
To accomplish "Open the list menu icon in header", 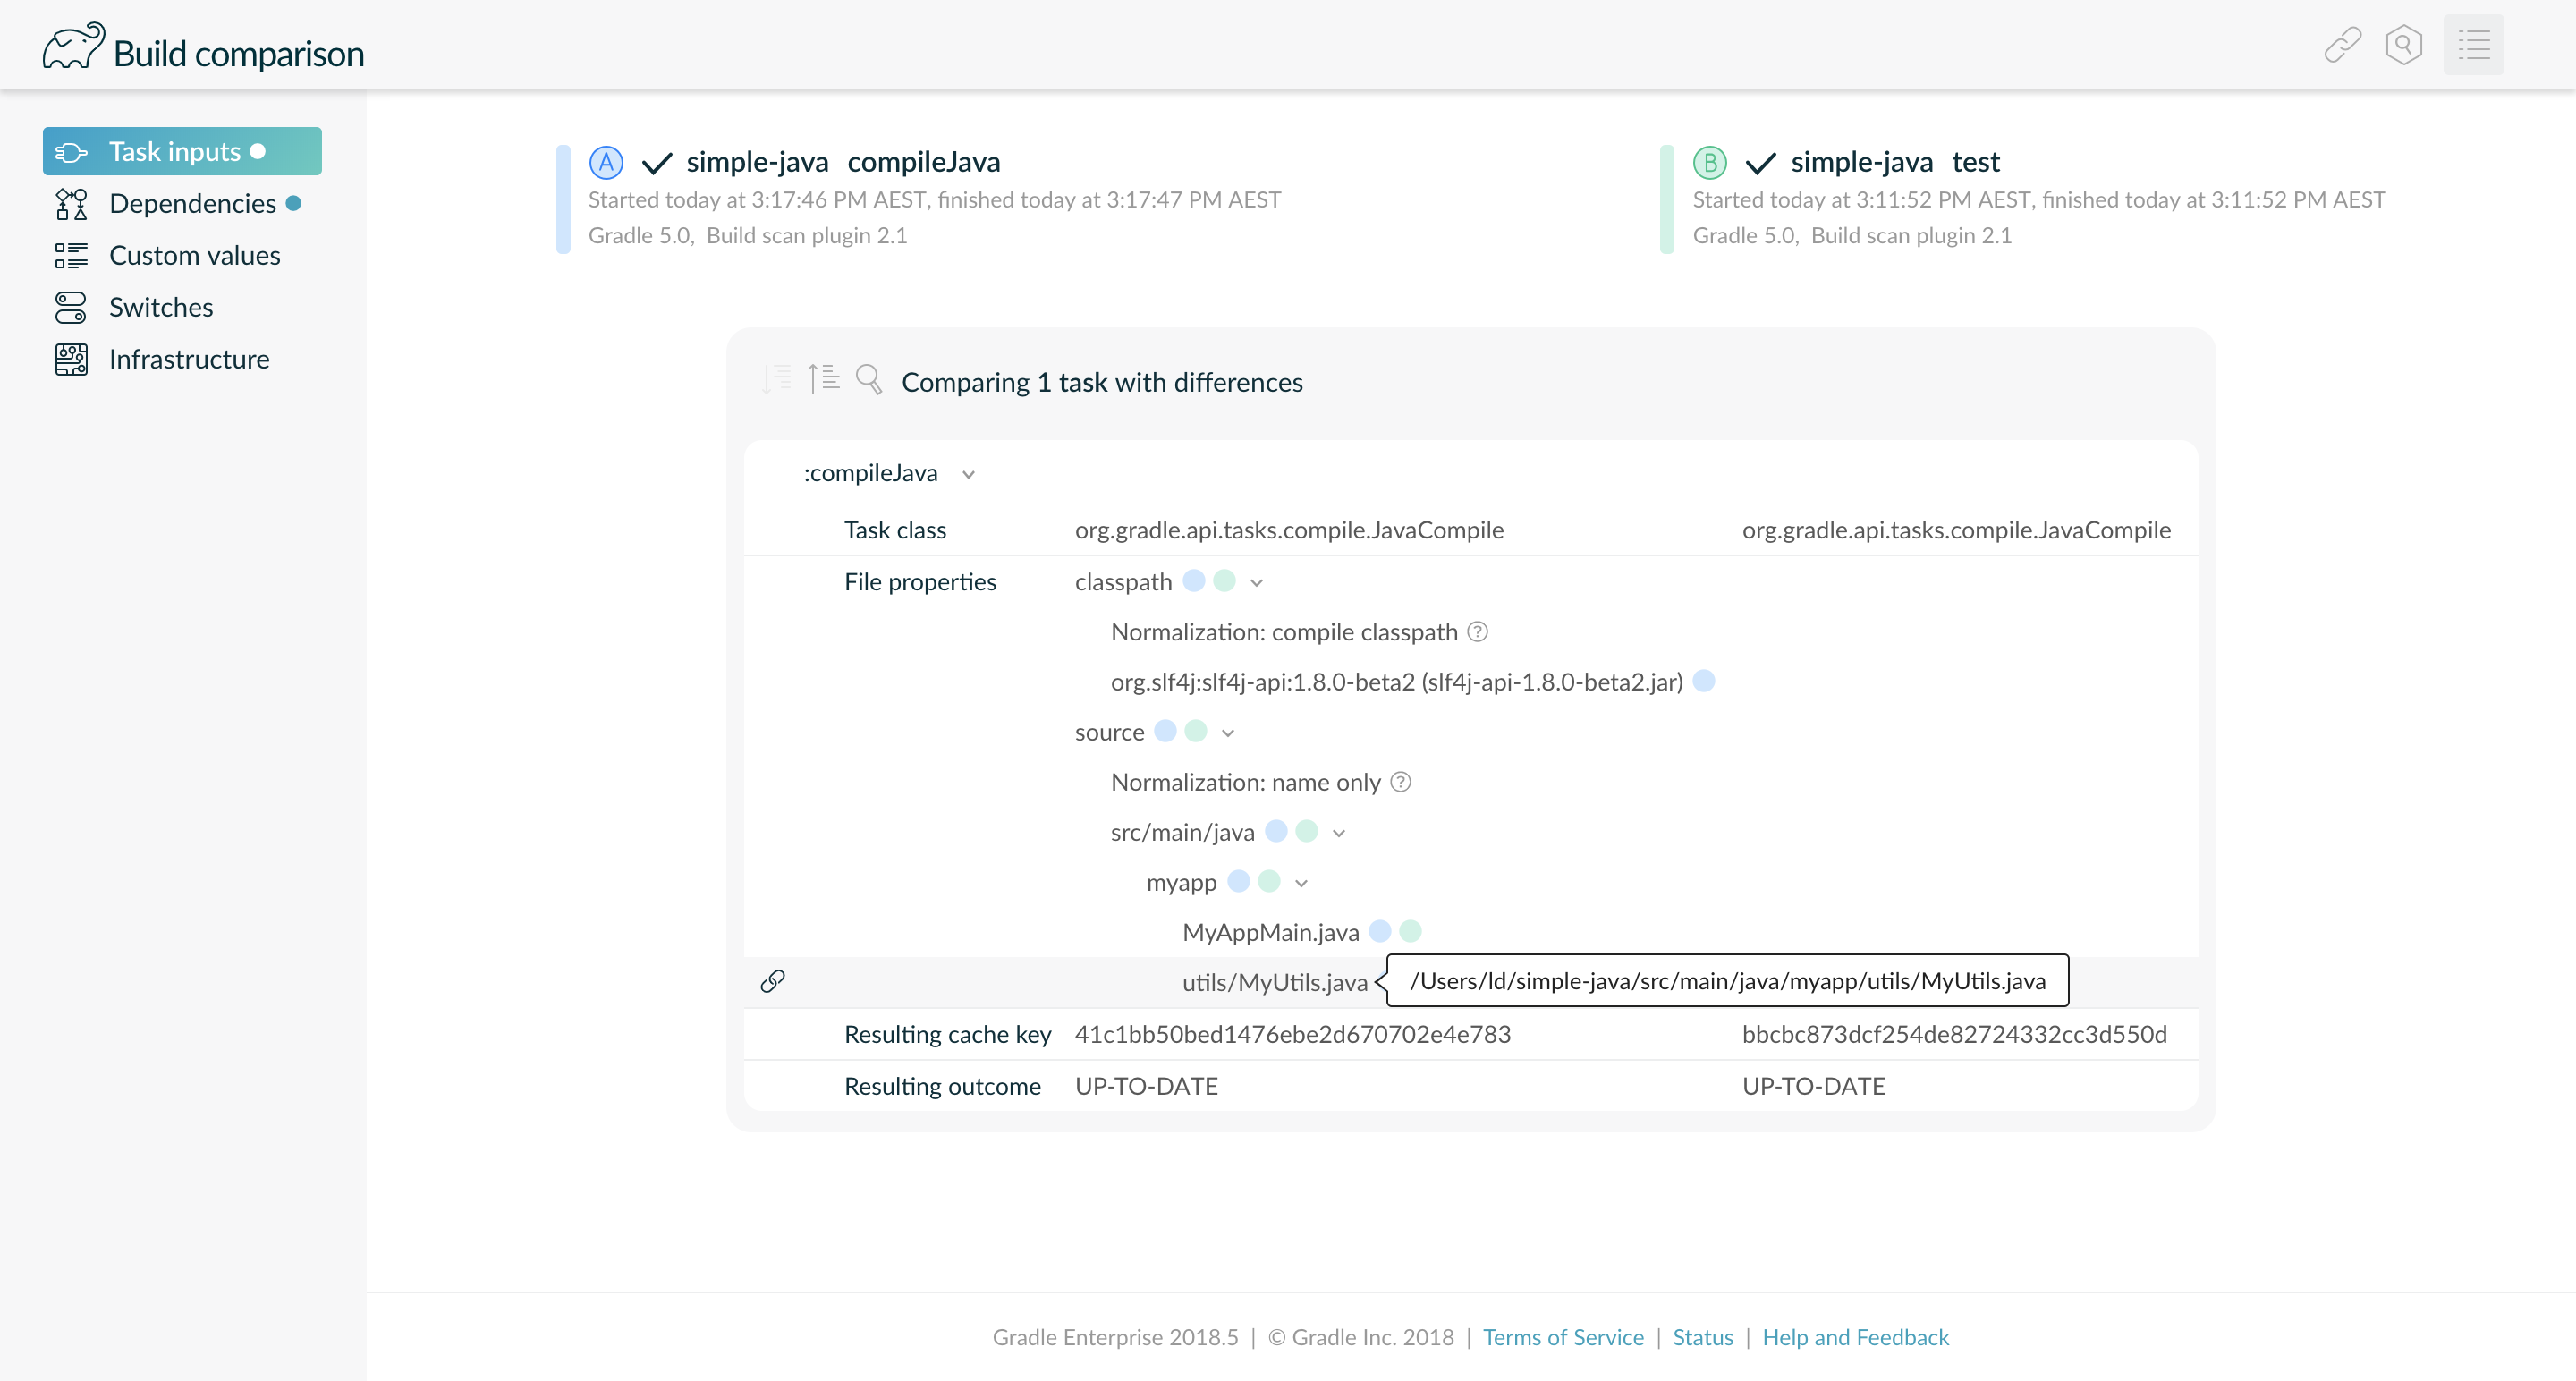I will pos(2473,45).
